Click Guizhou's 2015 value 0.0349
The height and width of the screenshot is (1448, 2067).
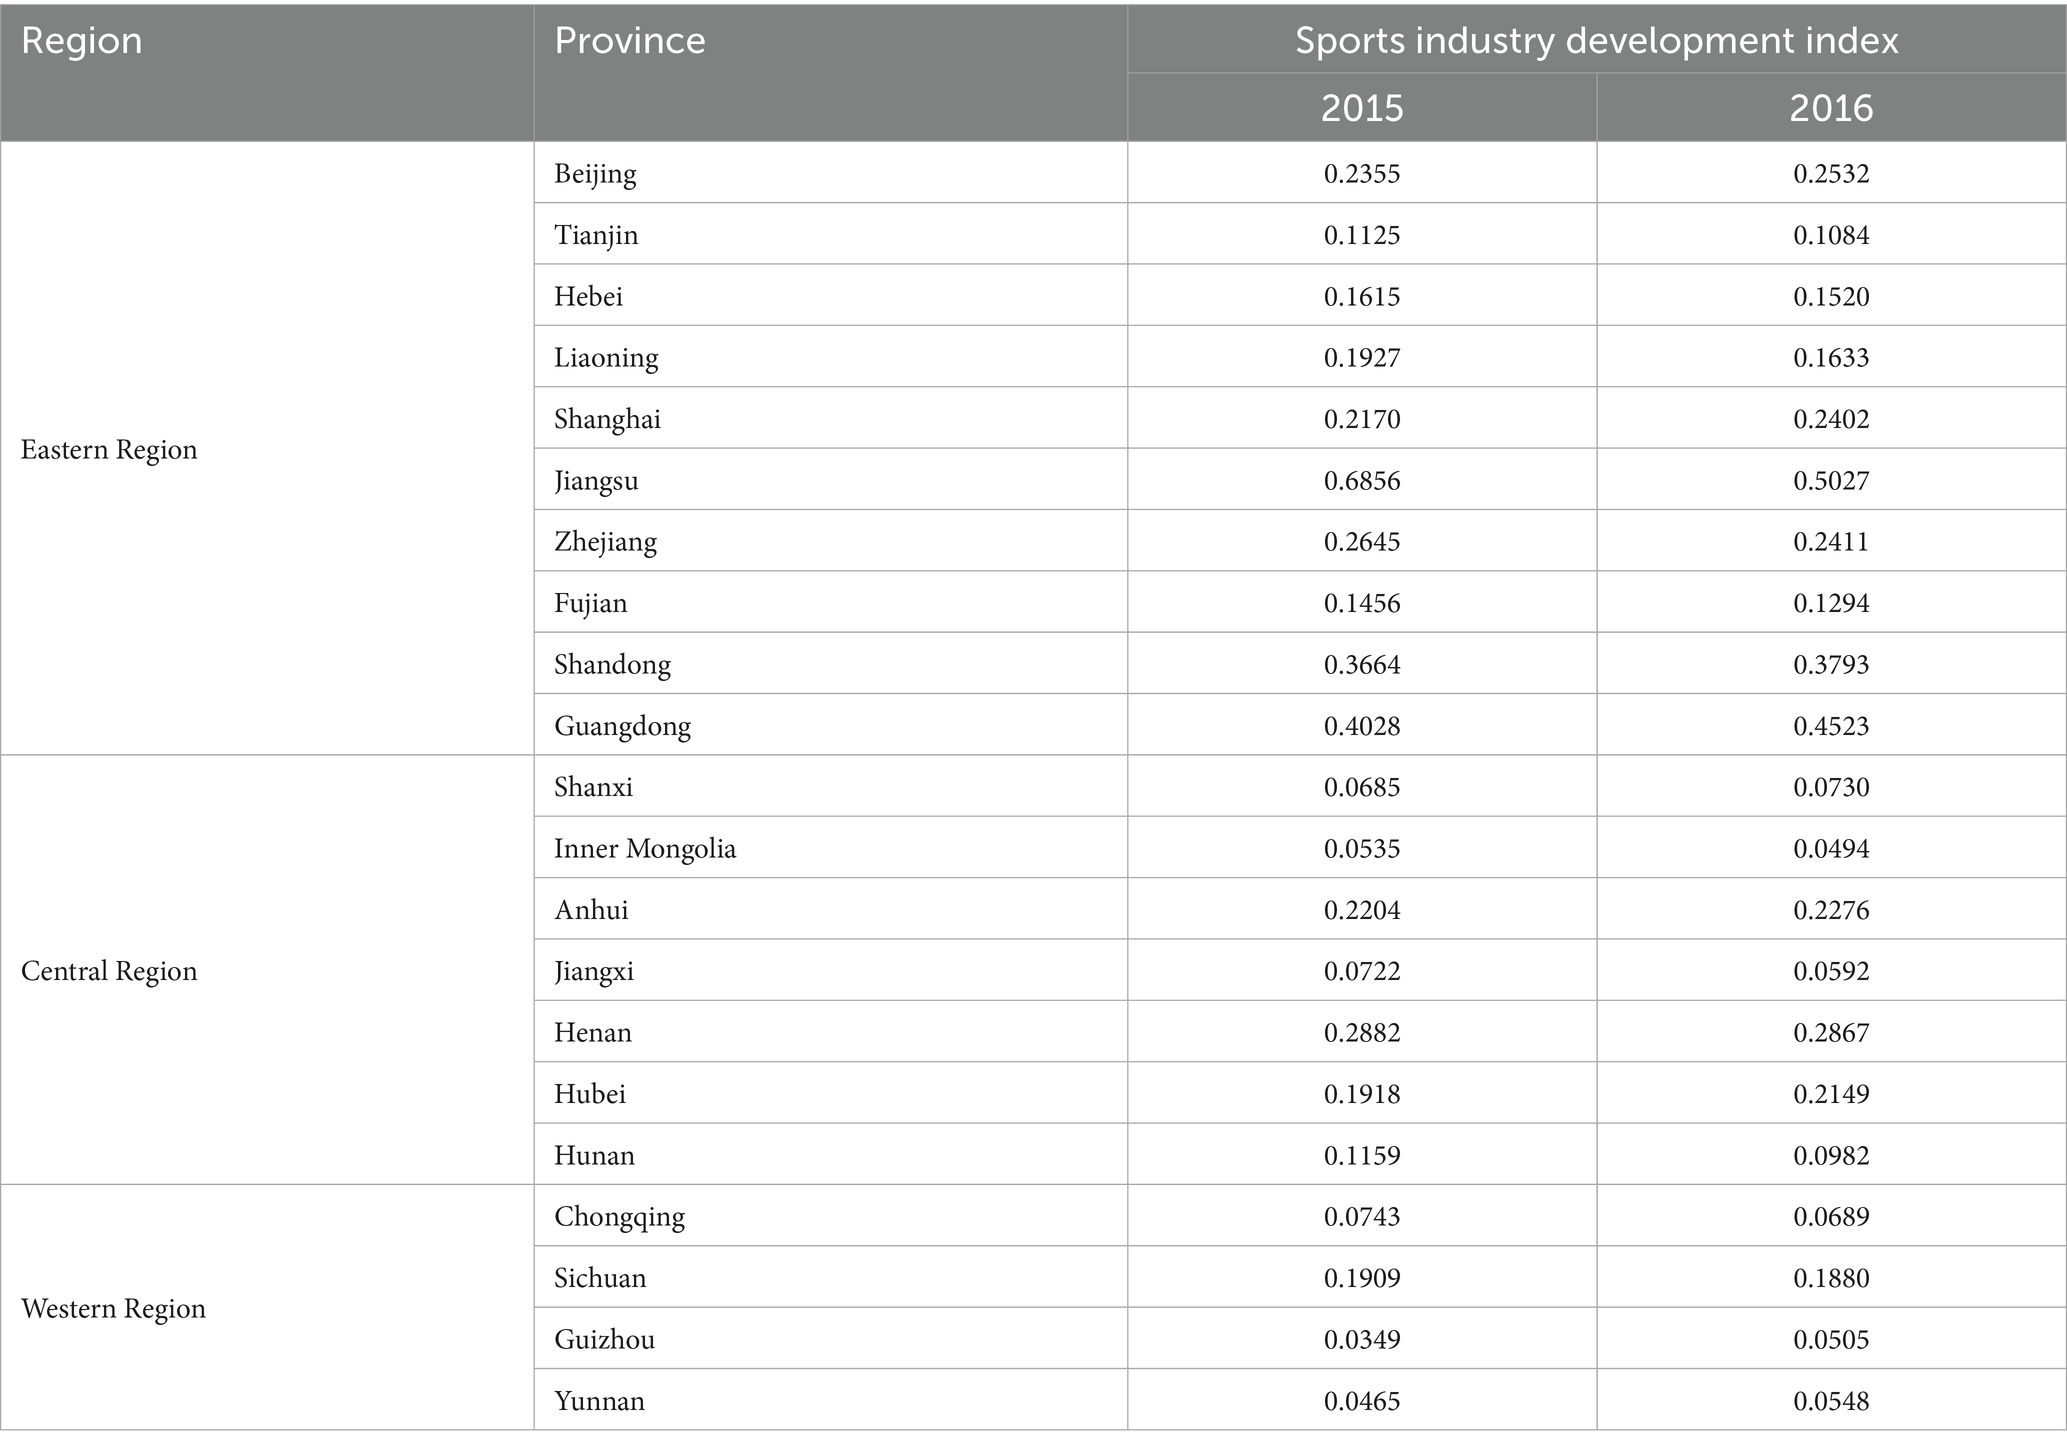pos(1362,1339)
